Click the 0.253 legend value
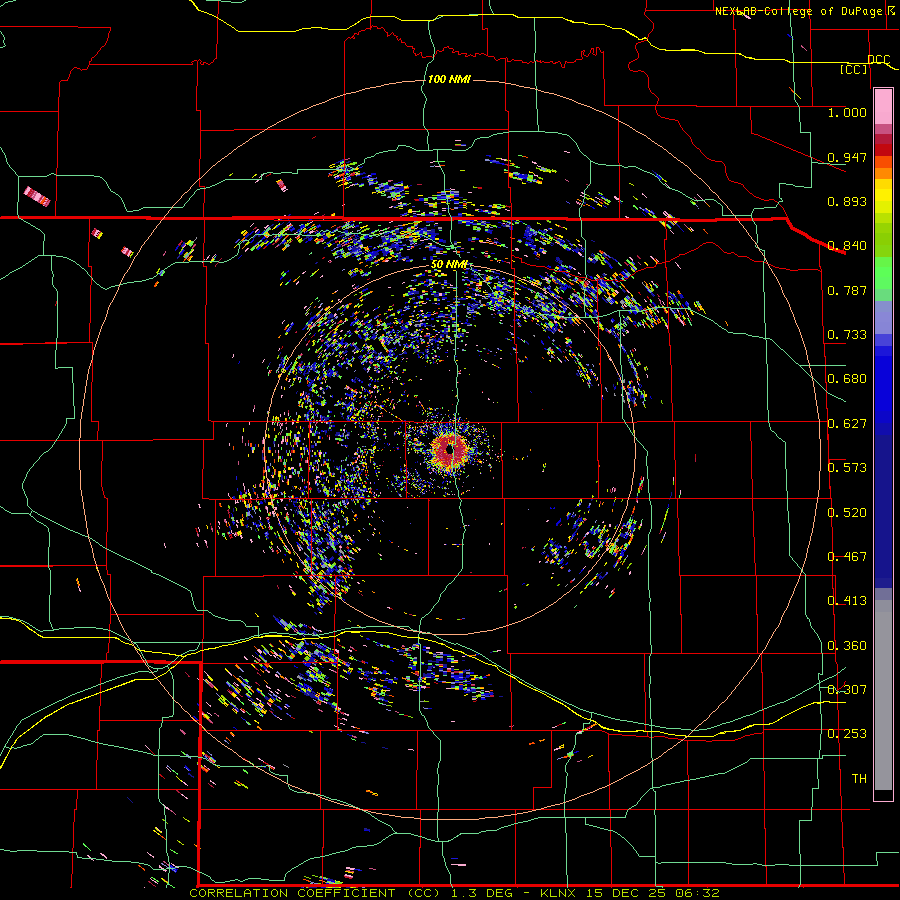Viewport: 900px width, 900px height. point(847,734)
